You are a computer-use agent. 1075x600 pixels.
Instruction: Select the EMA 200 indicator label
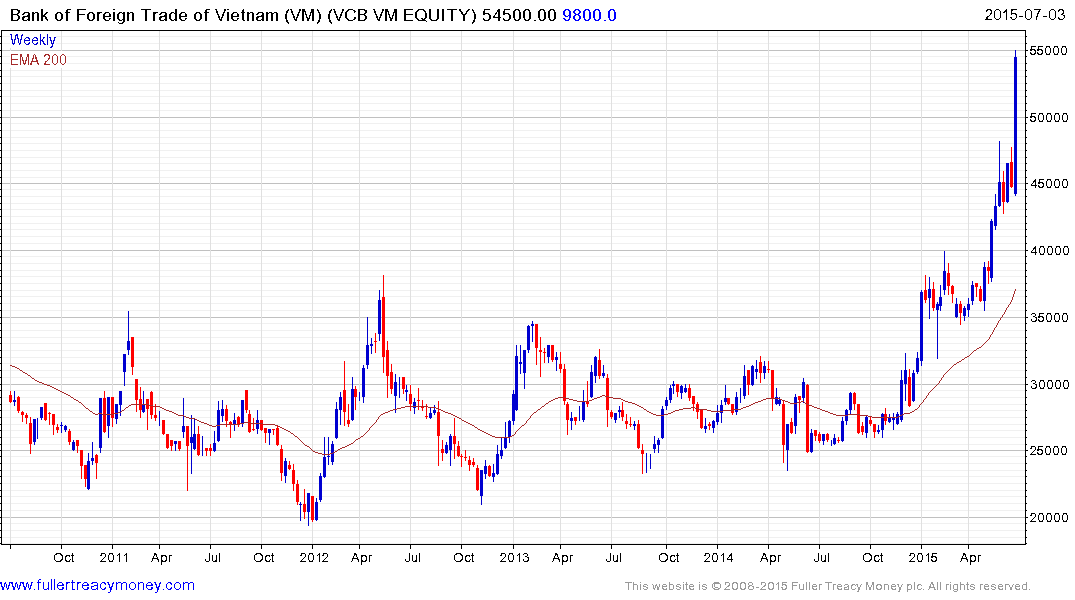pyautogui.click(x=38, y=60)
